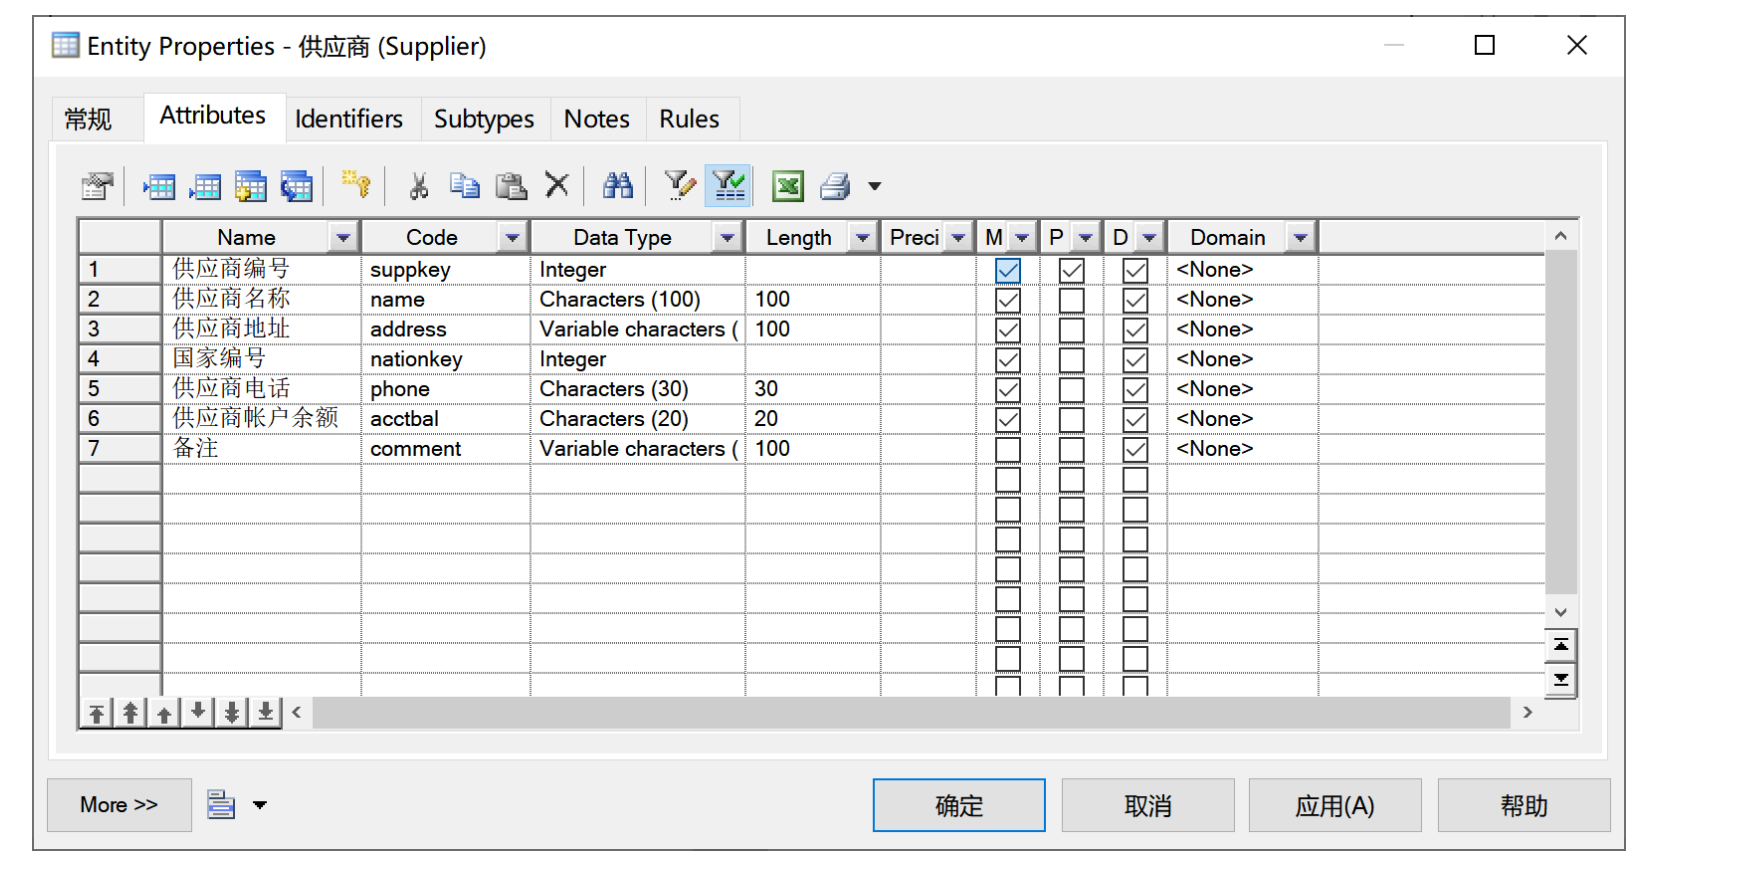Cut selection with the scissors icon
Screen dimensions: 1749x869
pos(418,186)
